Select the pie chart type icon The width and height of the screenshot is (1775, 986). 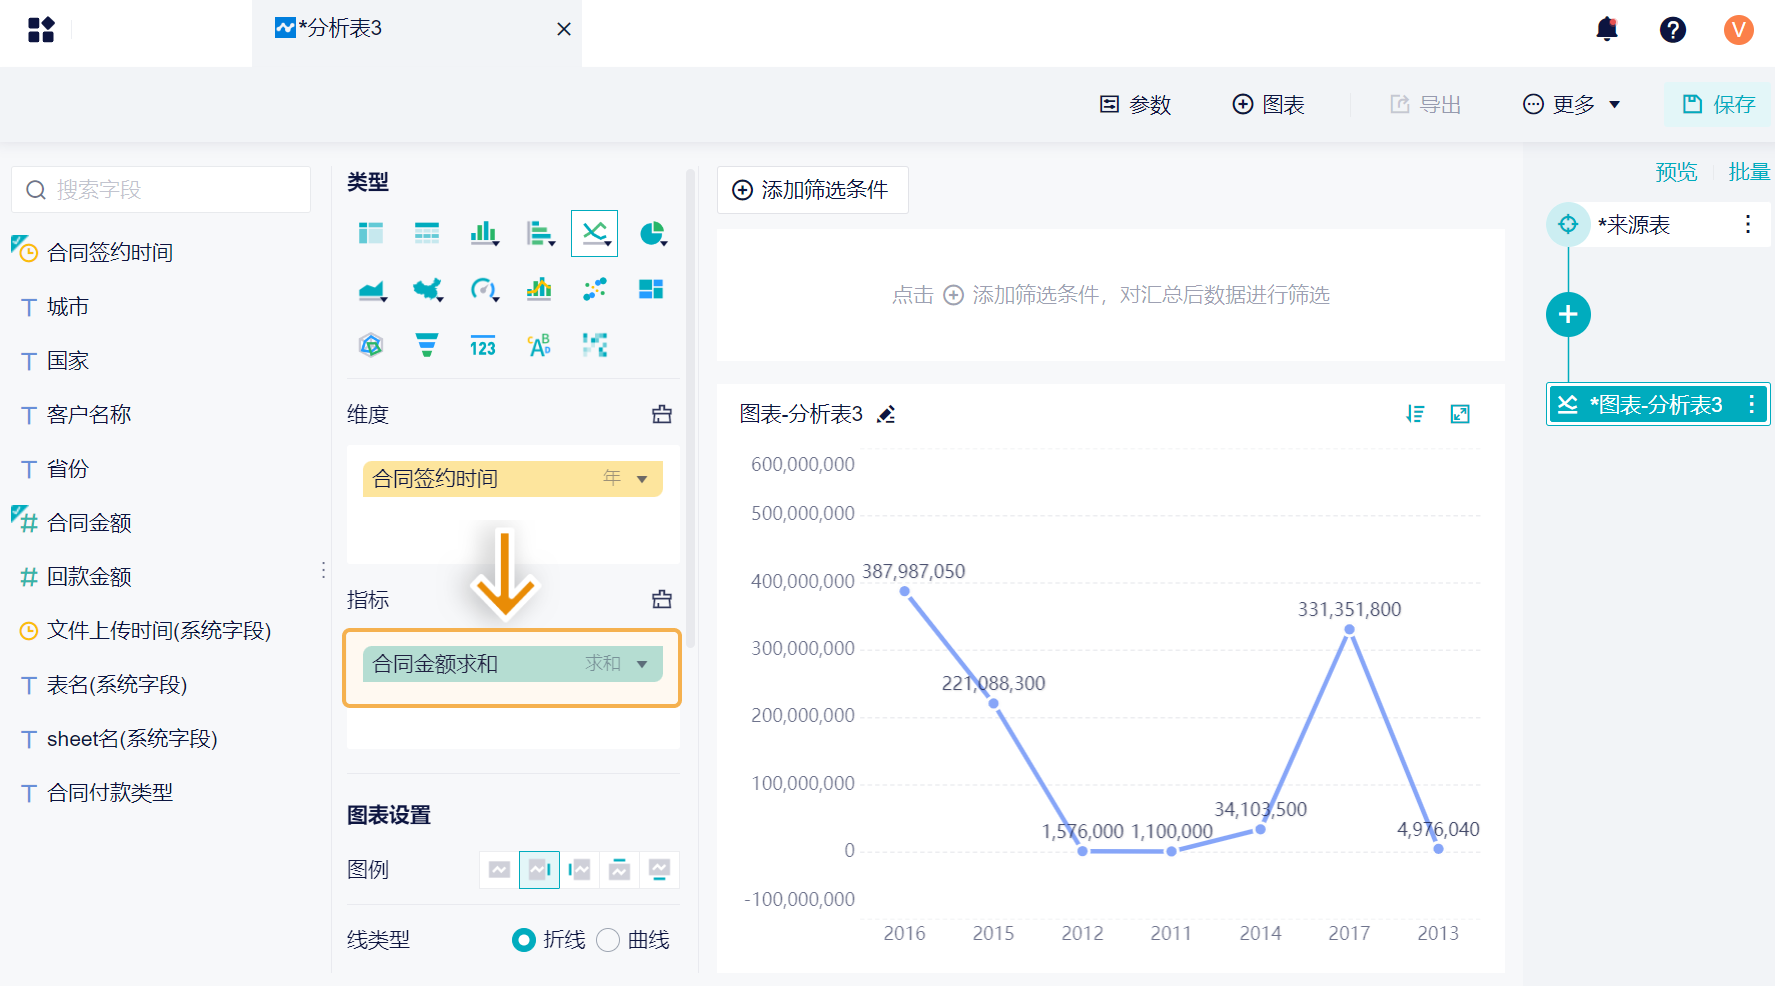pyautogui.click(x=652, y=234)
